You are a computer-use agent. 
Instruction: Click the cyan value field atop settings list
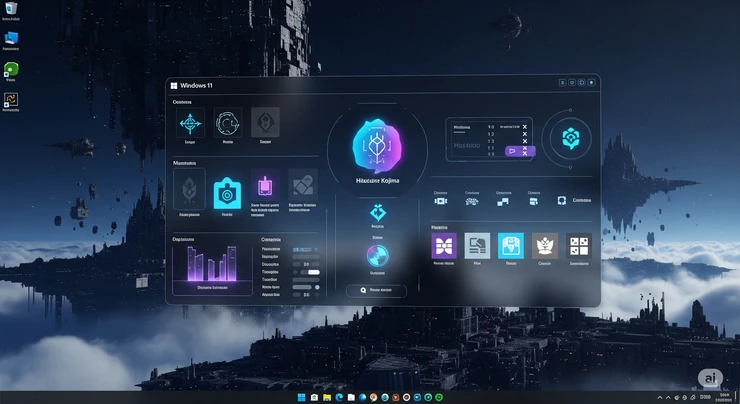[305, 249]
